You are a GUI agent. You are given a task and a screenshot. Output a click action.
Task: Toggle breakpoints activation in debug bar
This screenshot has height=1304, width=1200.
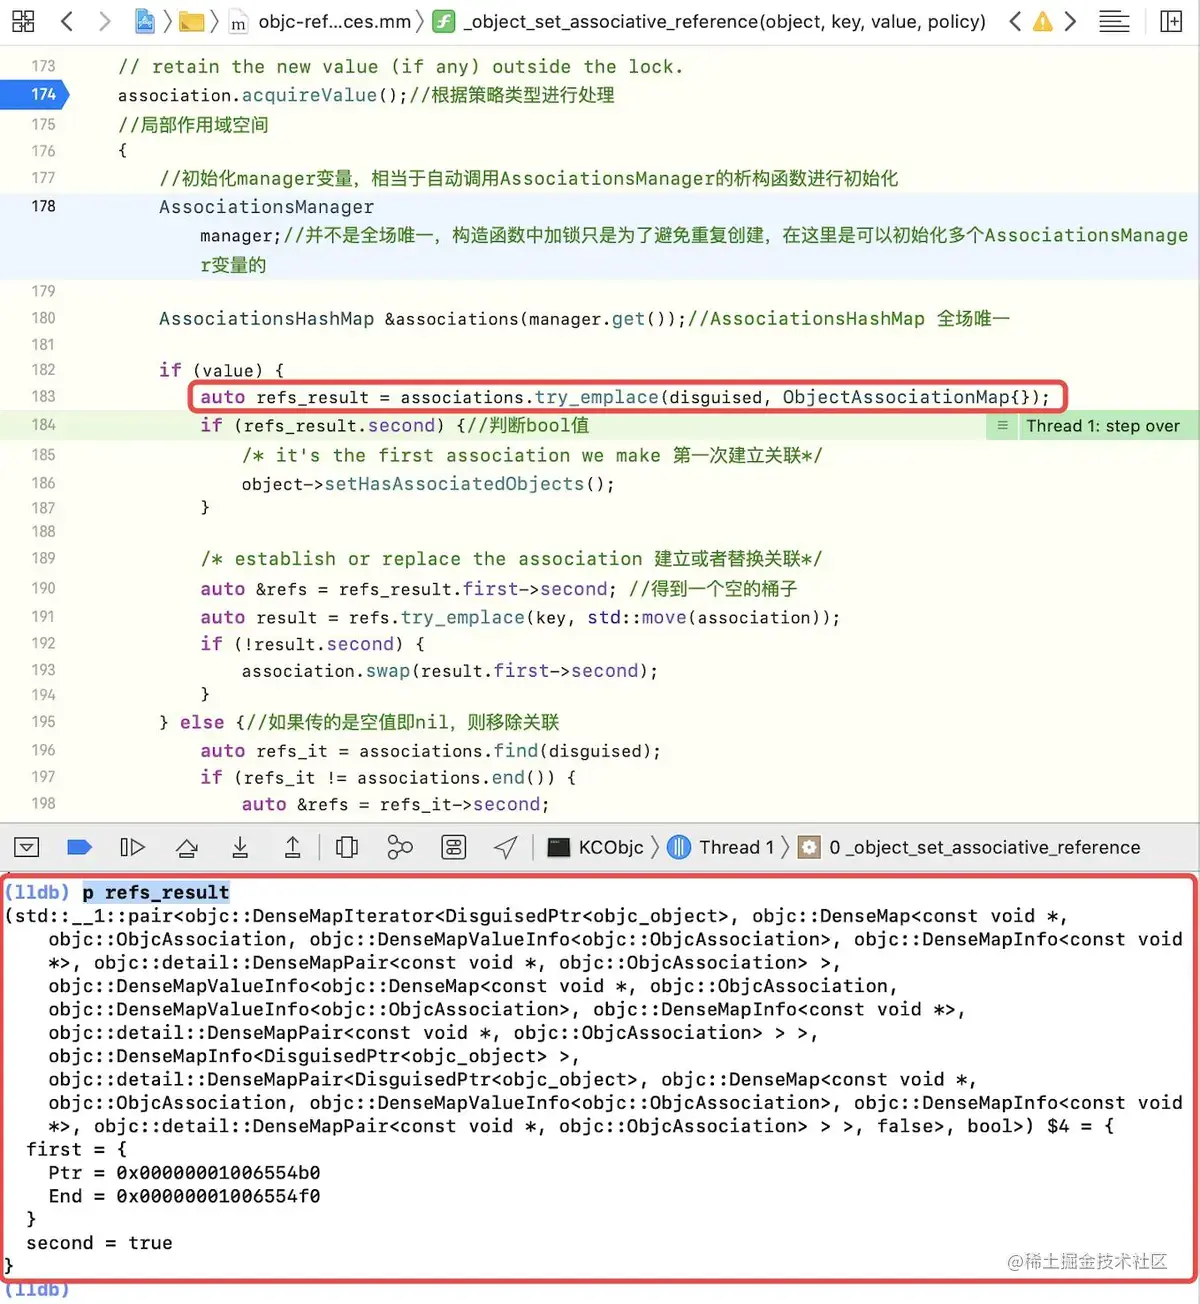coord(80,848)
